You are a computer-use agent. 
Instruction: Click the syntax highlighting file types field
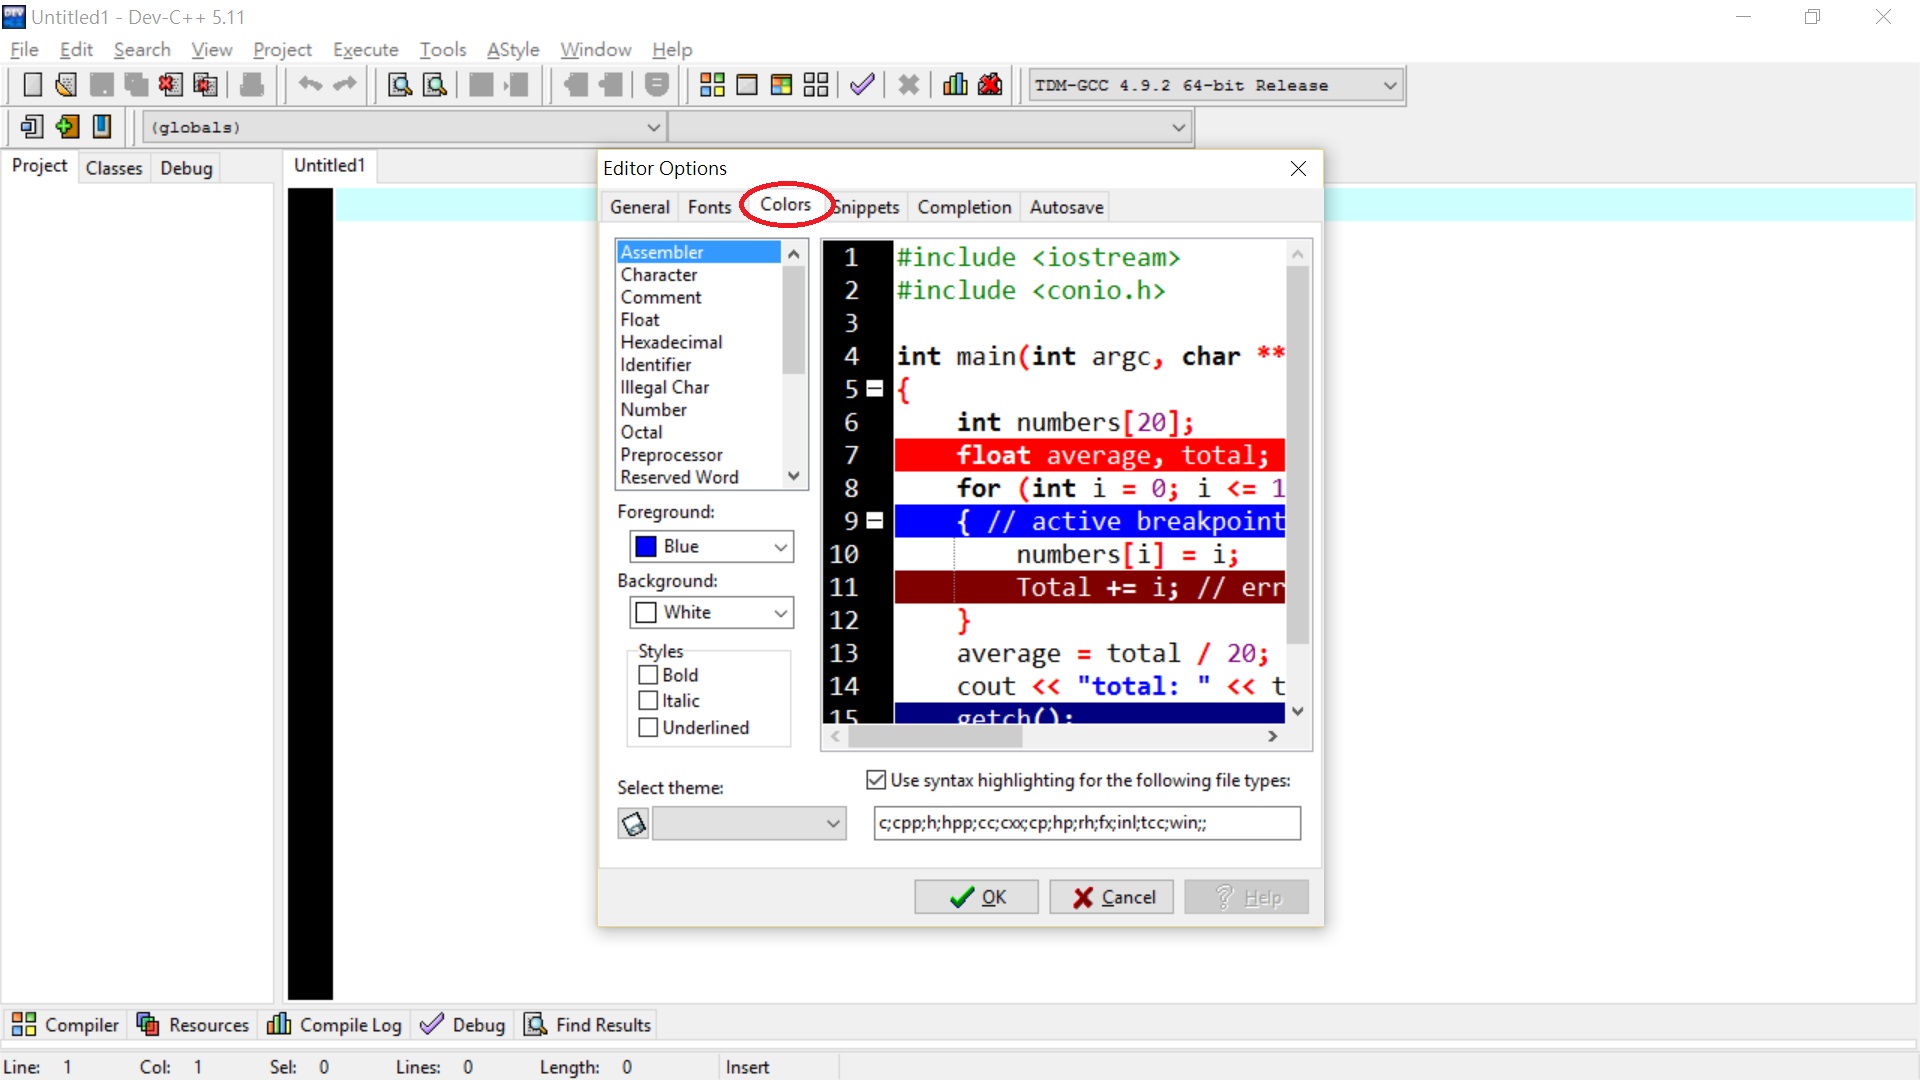tap(1086, 823)
